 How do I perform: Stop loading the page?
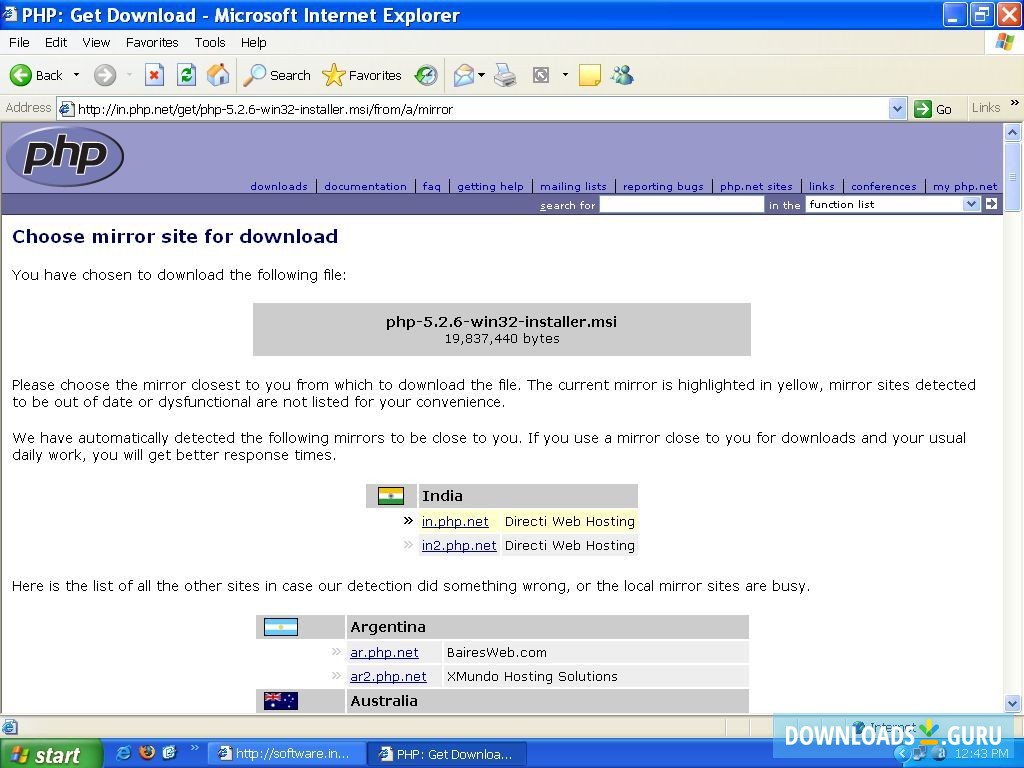154,75
